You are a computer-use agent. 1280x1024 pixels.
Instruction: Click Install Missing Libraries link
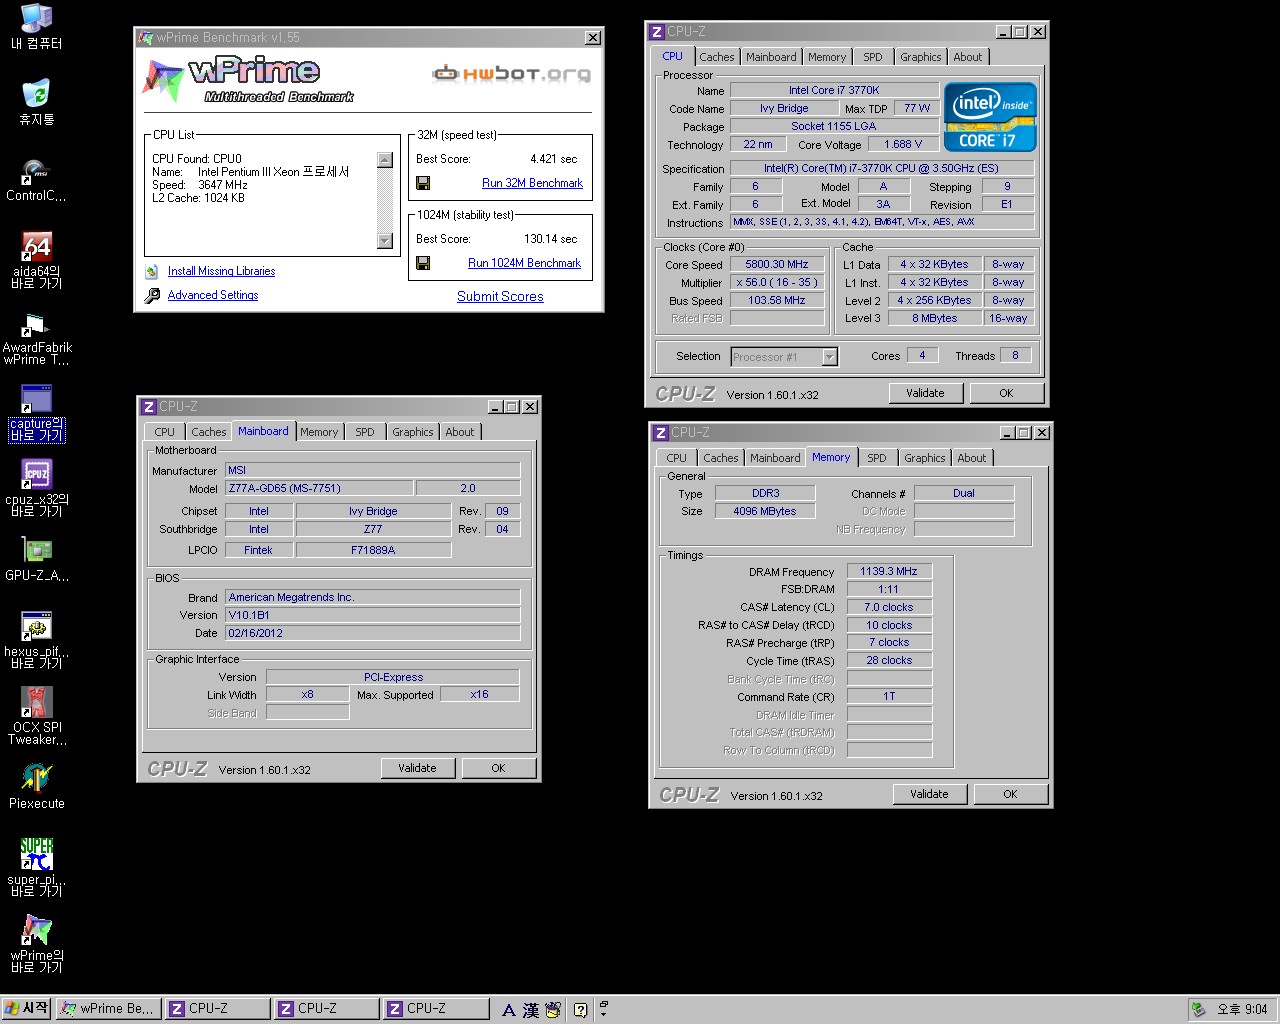click(221, 271)
